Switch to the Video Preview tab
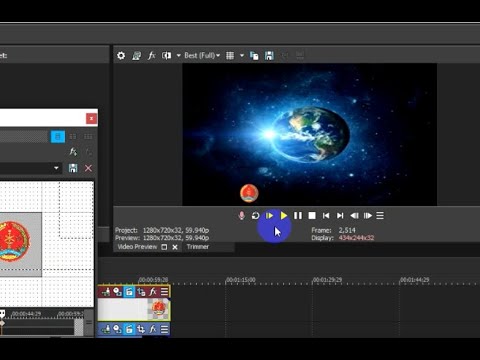This screenshot has height=360, width=480. pos(137,247)
